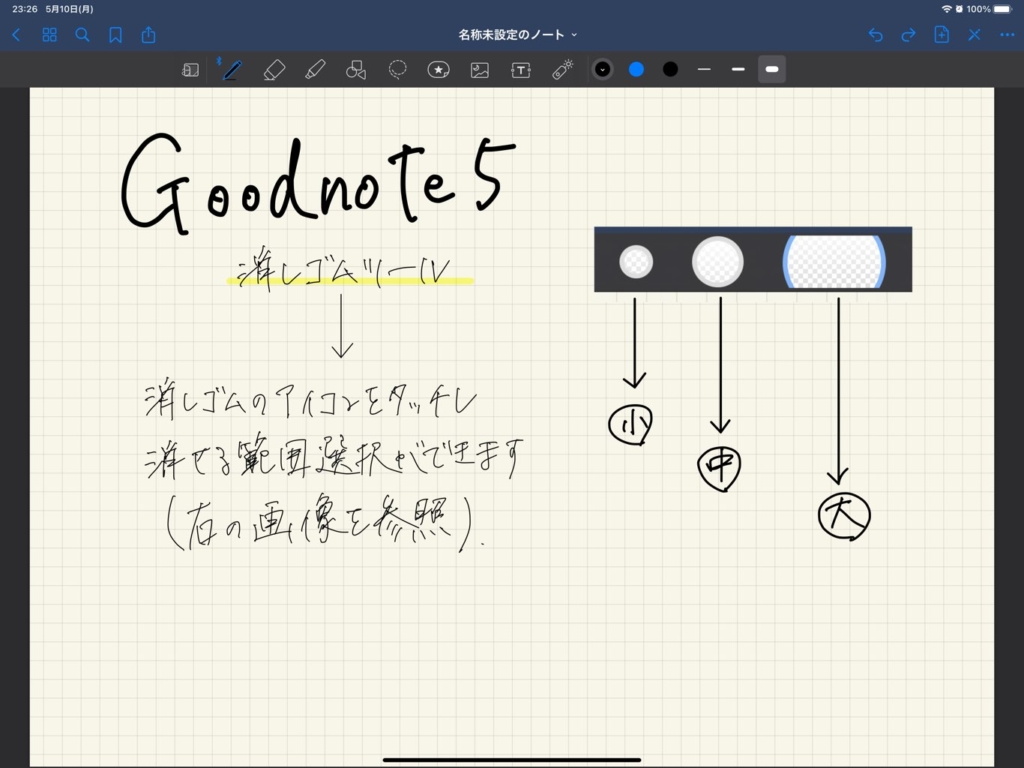
Task: Choose the black pen color
Action: pos(670,69)
